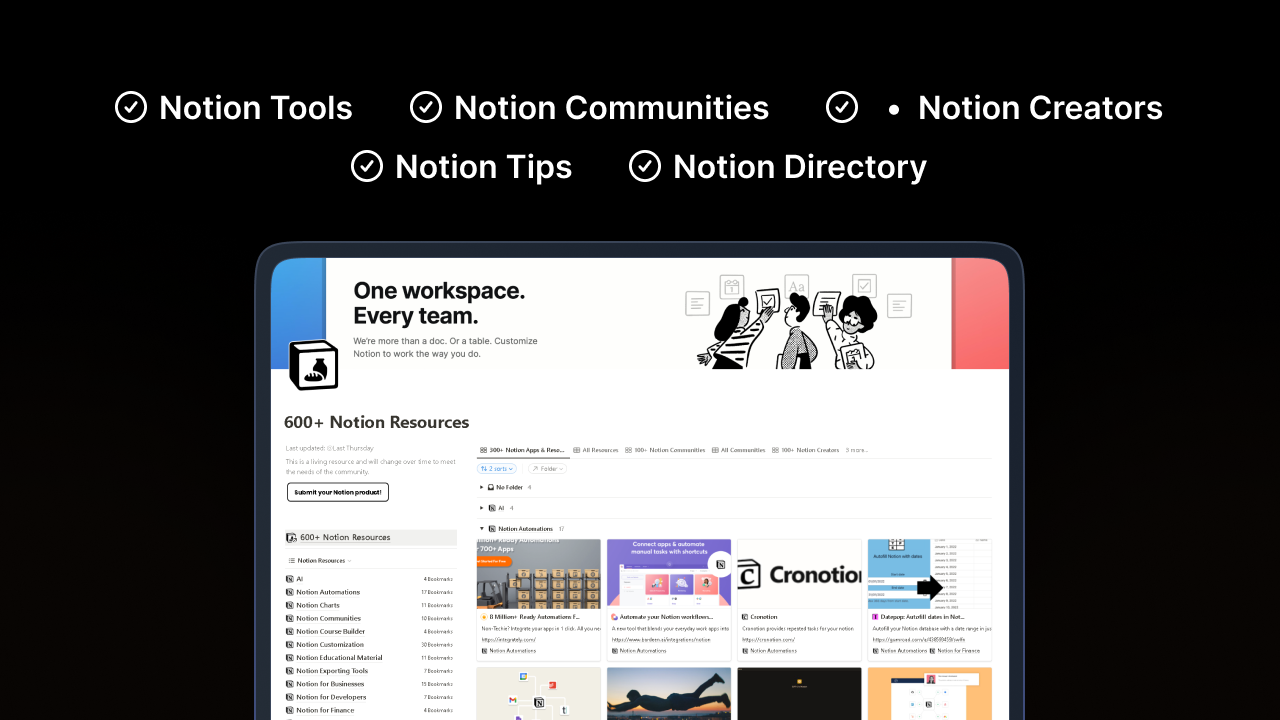Collapse the Notion Automations group
1280x720 pixels.
point(481,528)
